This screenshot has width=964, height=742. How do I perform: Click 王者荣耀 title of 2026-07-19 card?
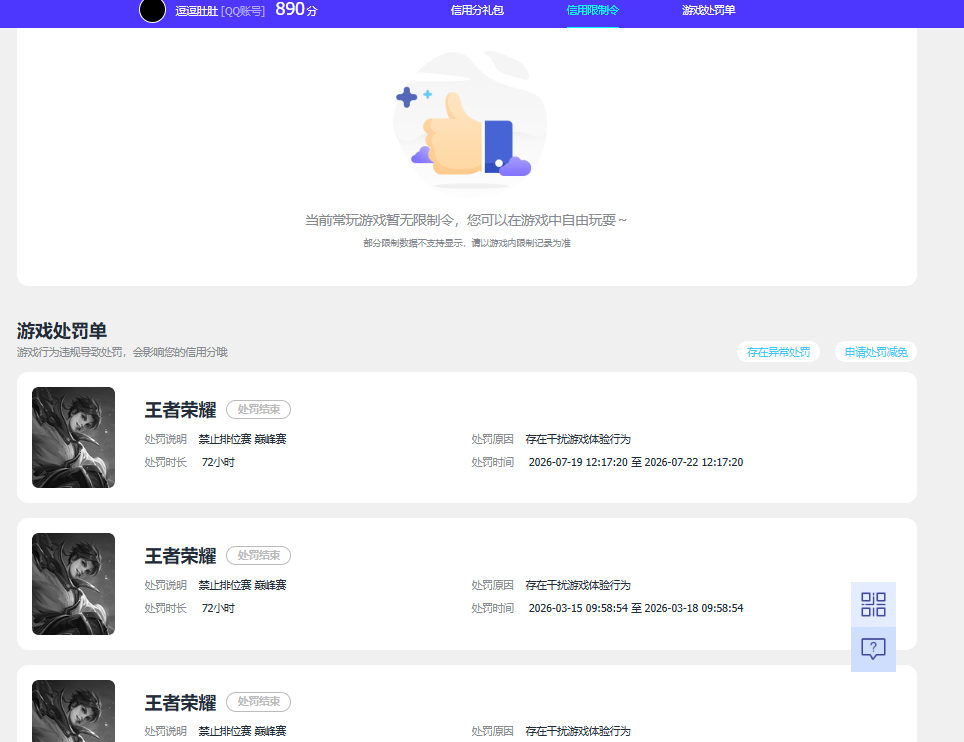(181, 410)
